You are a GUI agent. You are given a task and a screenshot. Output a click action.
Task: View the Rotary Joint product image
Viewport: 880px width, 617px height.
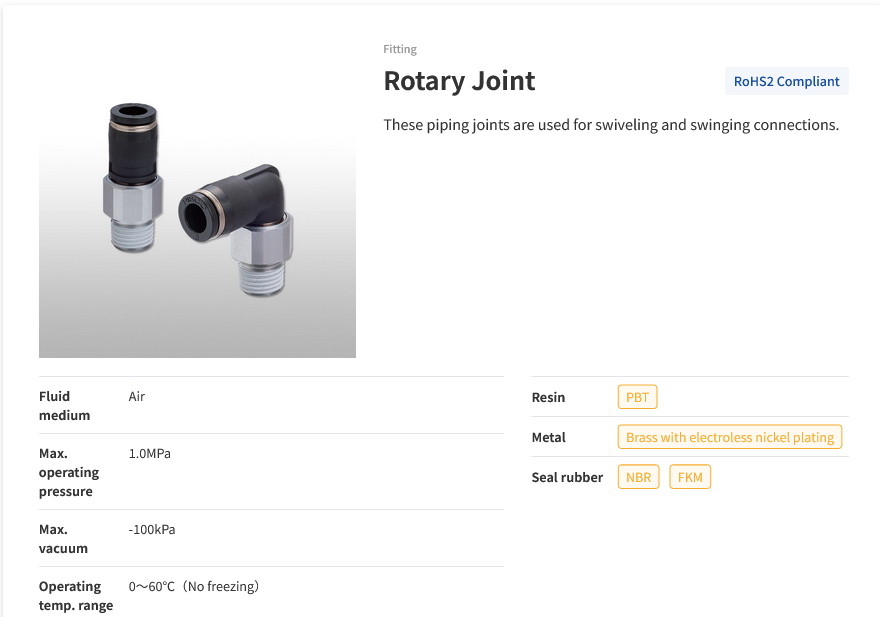point(196,220)
